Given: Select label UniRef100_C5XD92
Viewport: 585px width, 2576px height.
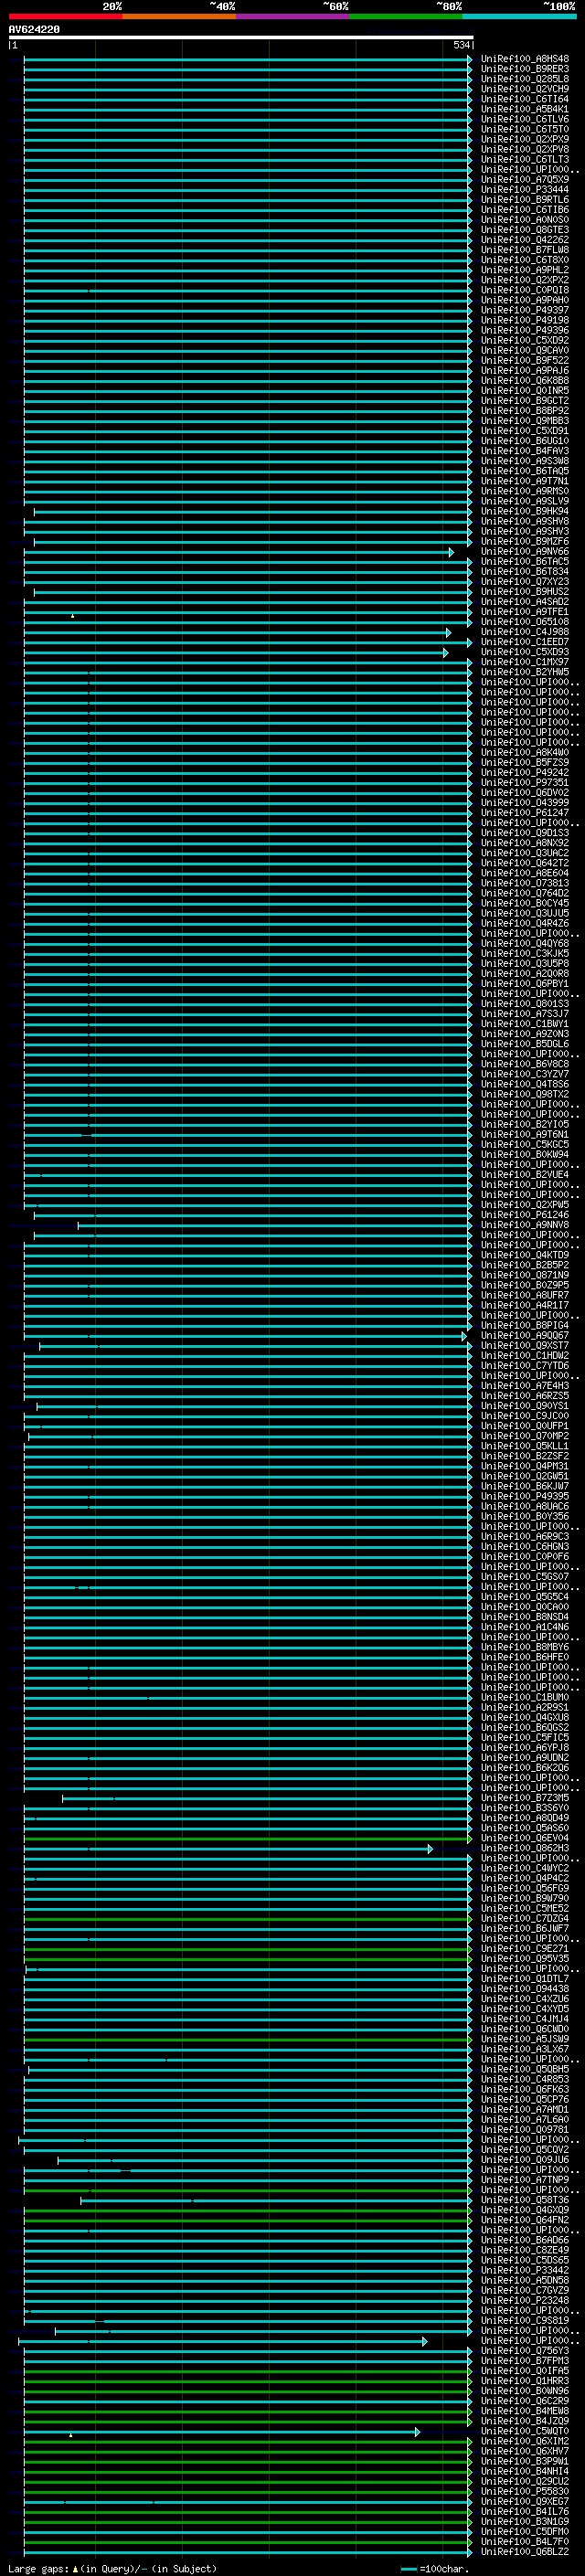Looking at the screenshot, I should tap(525, 340).
